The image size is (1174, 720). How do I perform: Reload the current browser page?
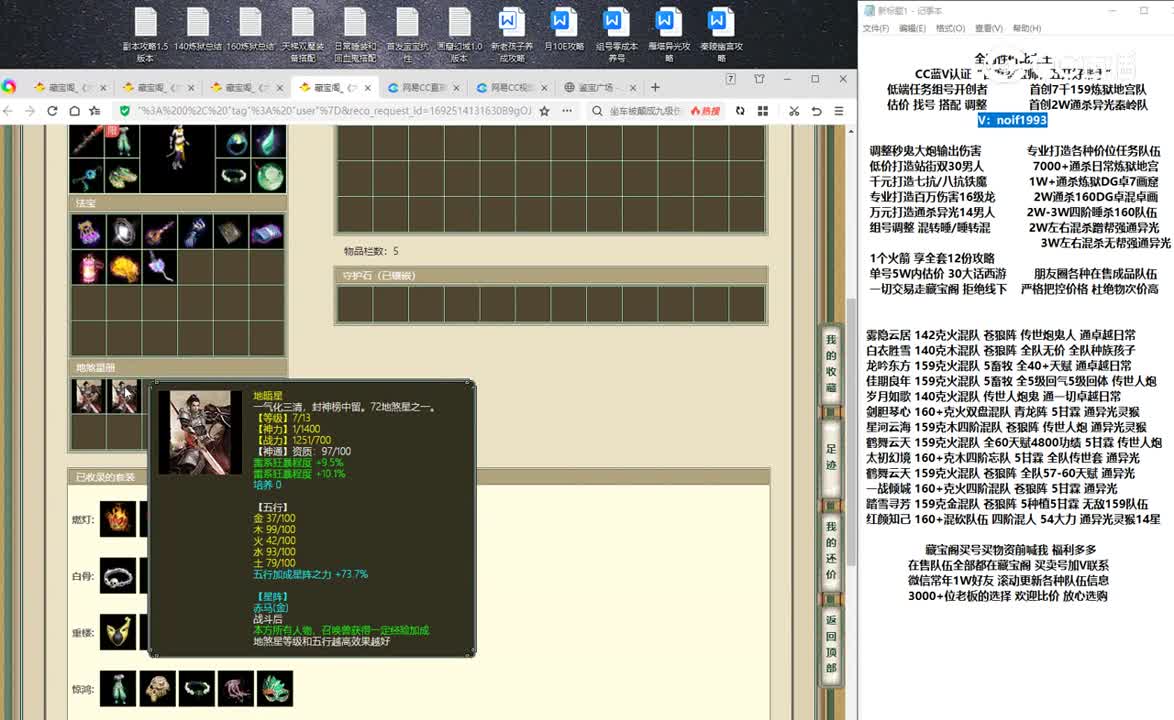[x=52, y=111]
